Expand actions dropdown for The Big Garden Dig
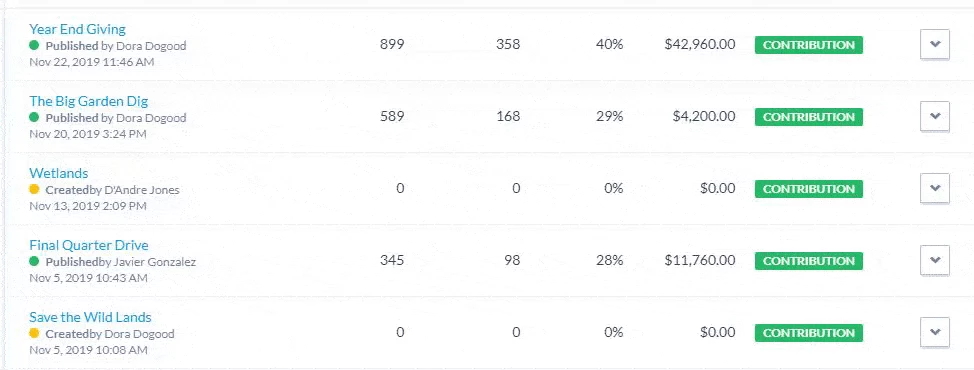This screenshot has width=974, height=370. [934, 117]
